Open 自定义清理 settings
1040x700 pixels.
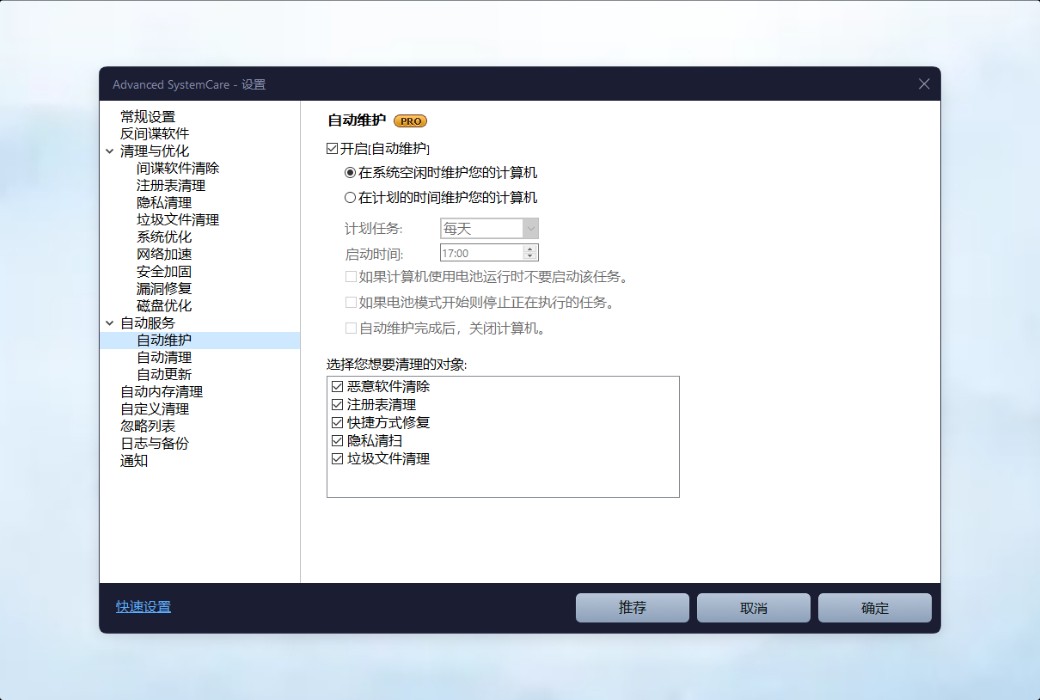coord(155,409)
